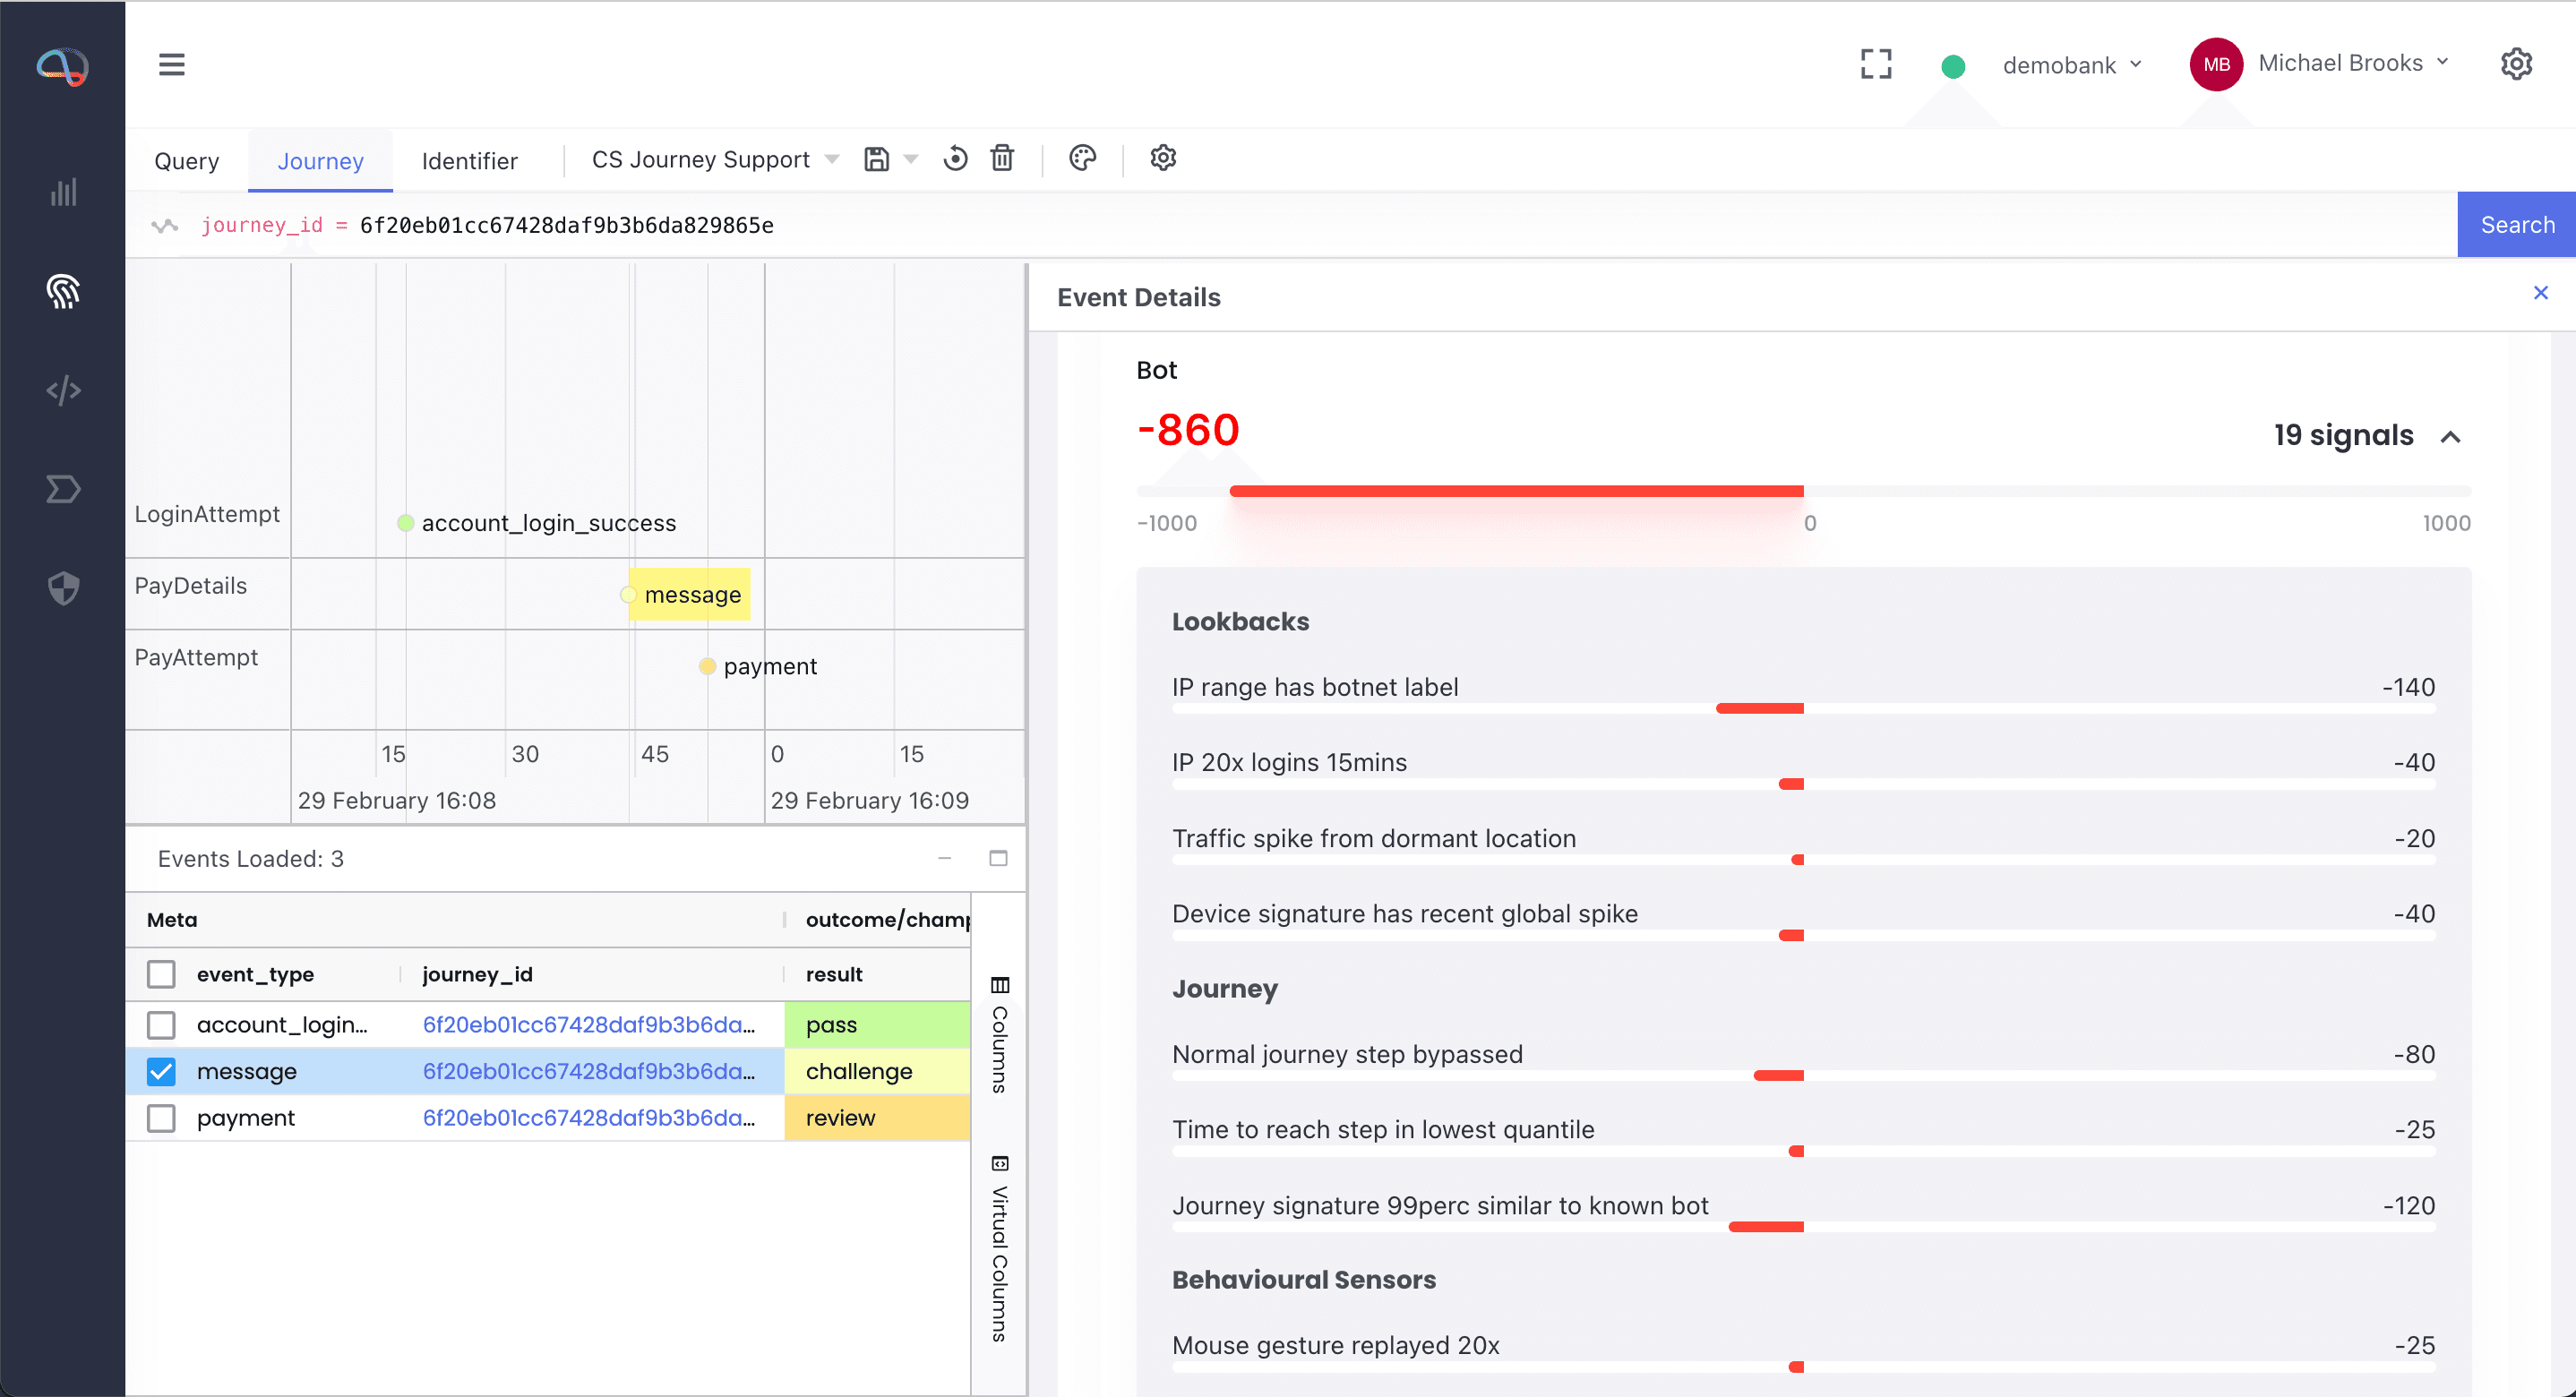Click the save disk toolbar icon
This screenshot has height=1397, width=2576.
pyautogui.click(x=876, y=159)
